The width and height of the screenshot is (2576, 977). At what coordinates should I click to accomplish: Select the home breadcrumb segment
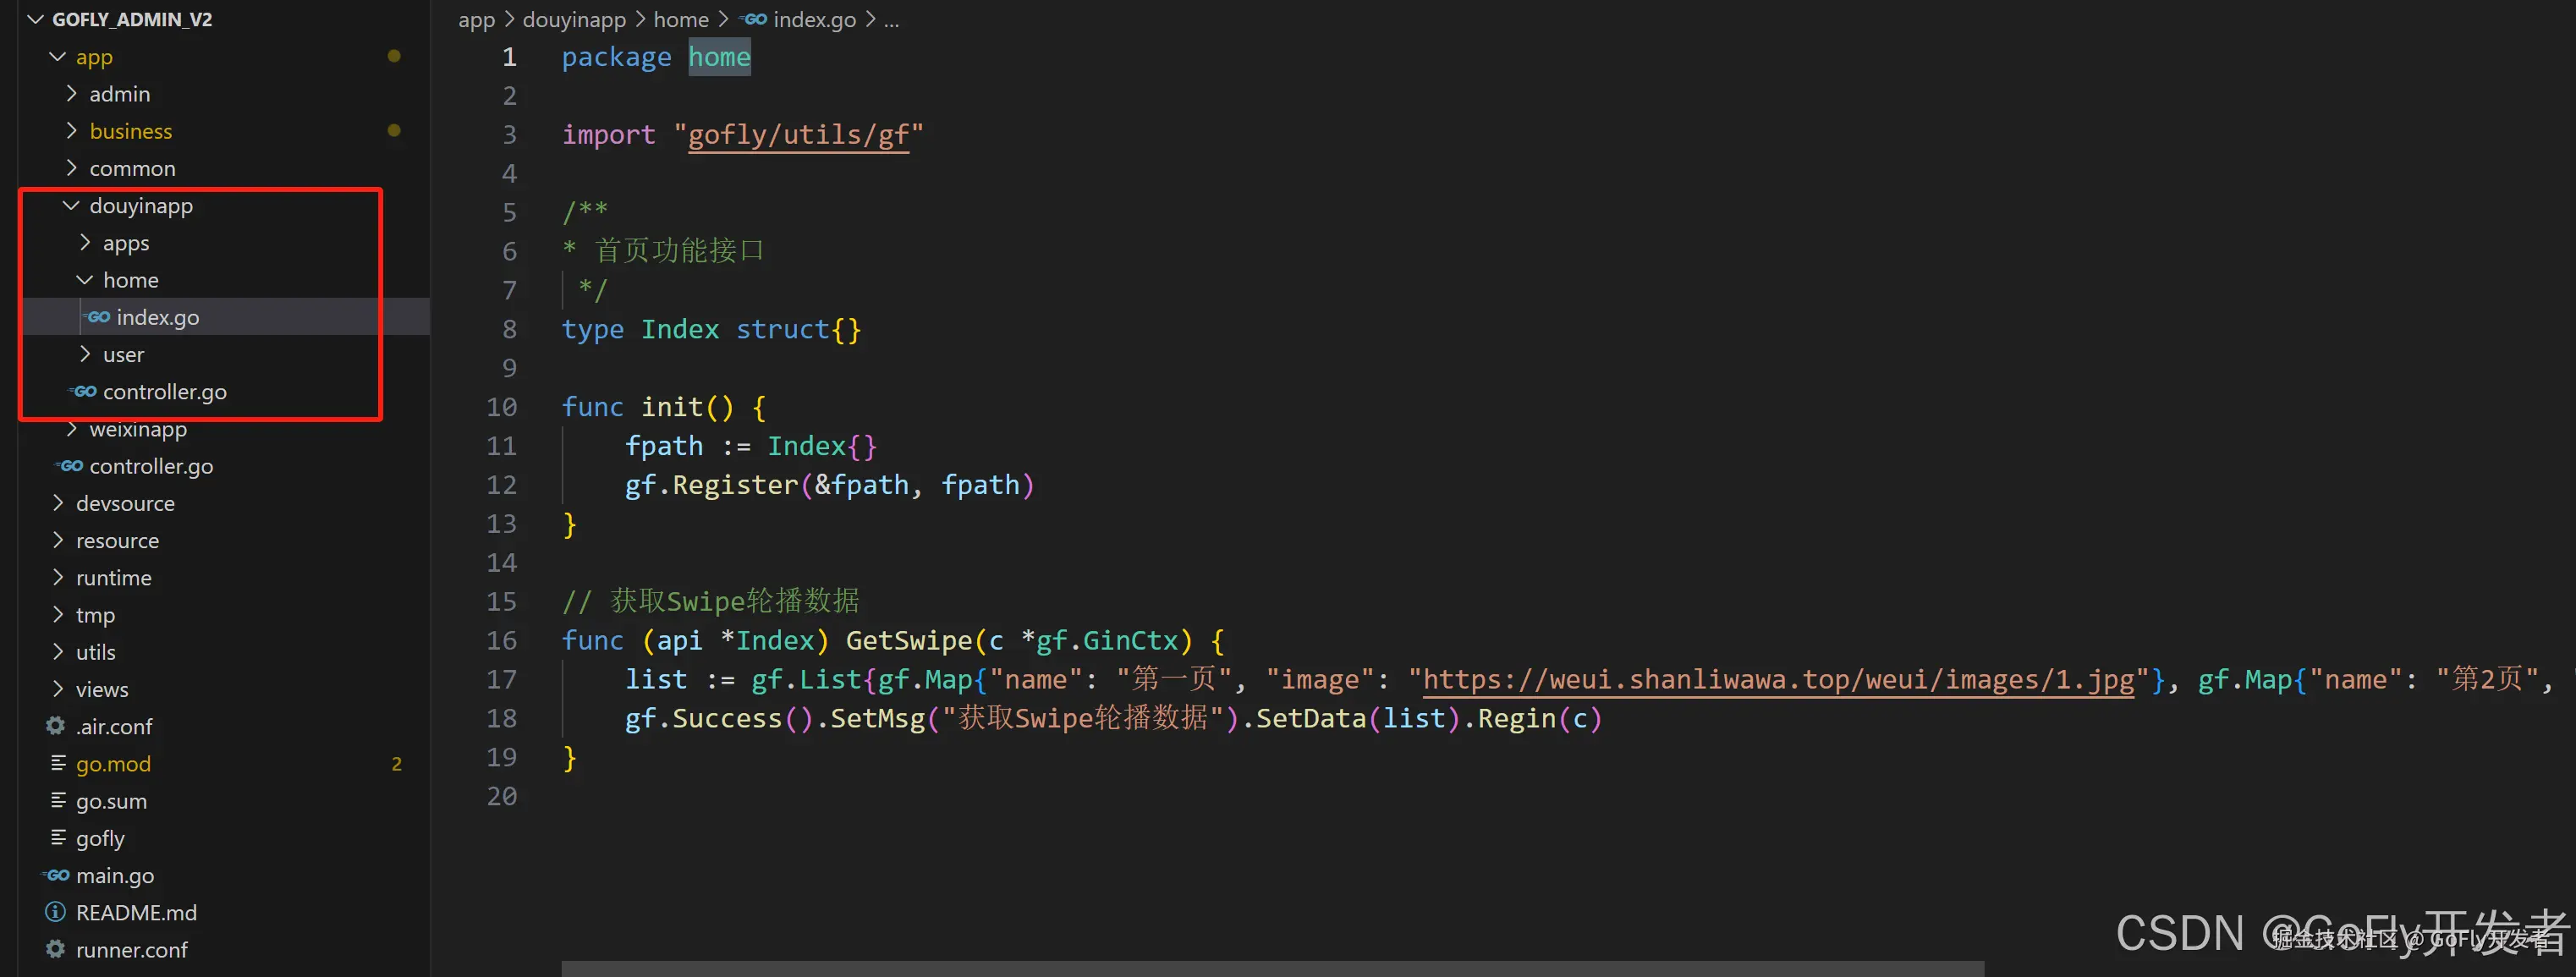(x=681, y=19)
